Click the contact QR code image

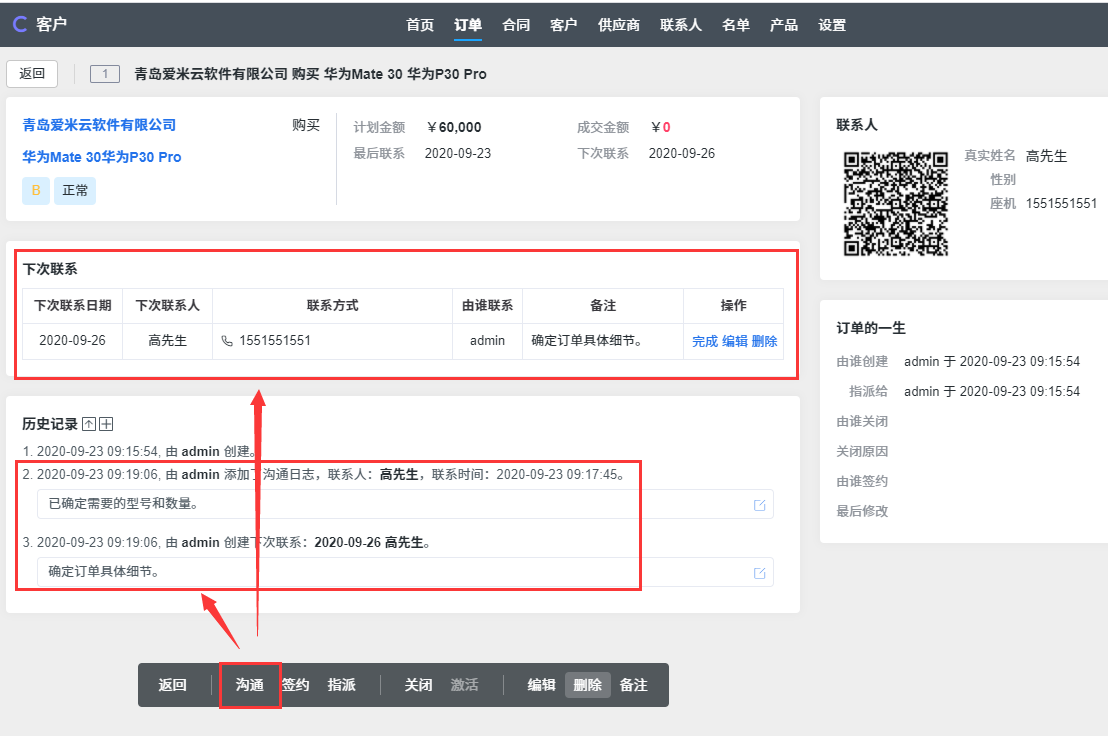click(895, 203)
